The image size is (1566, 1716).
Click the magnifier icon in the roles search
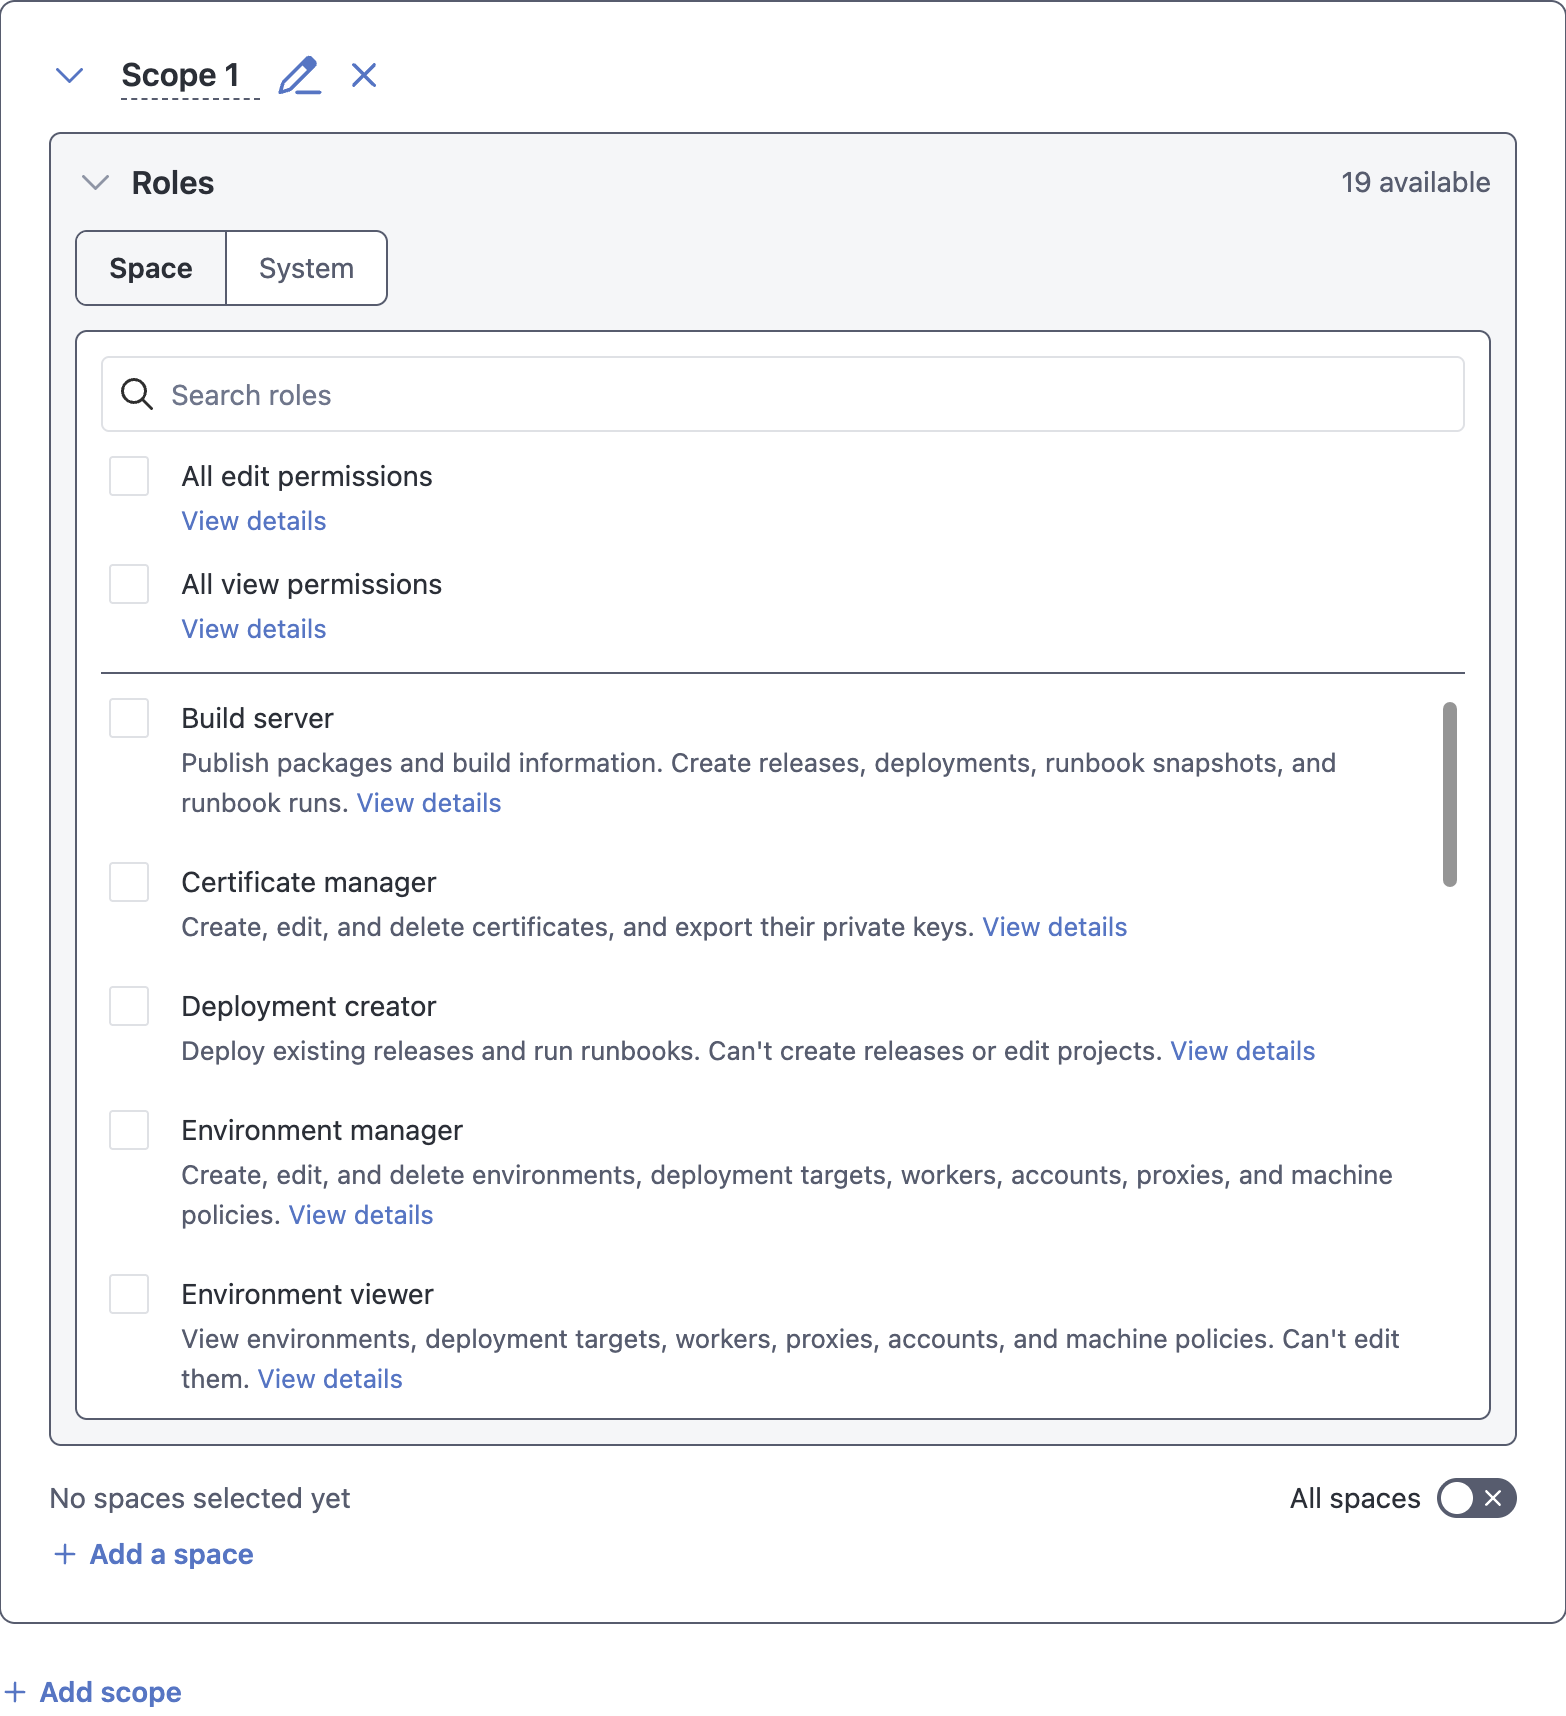pos(137,394)
